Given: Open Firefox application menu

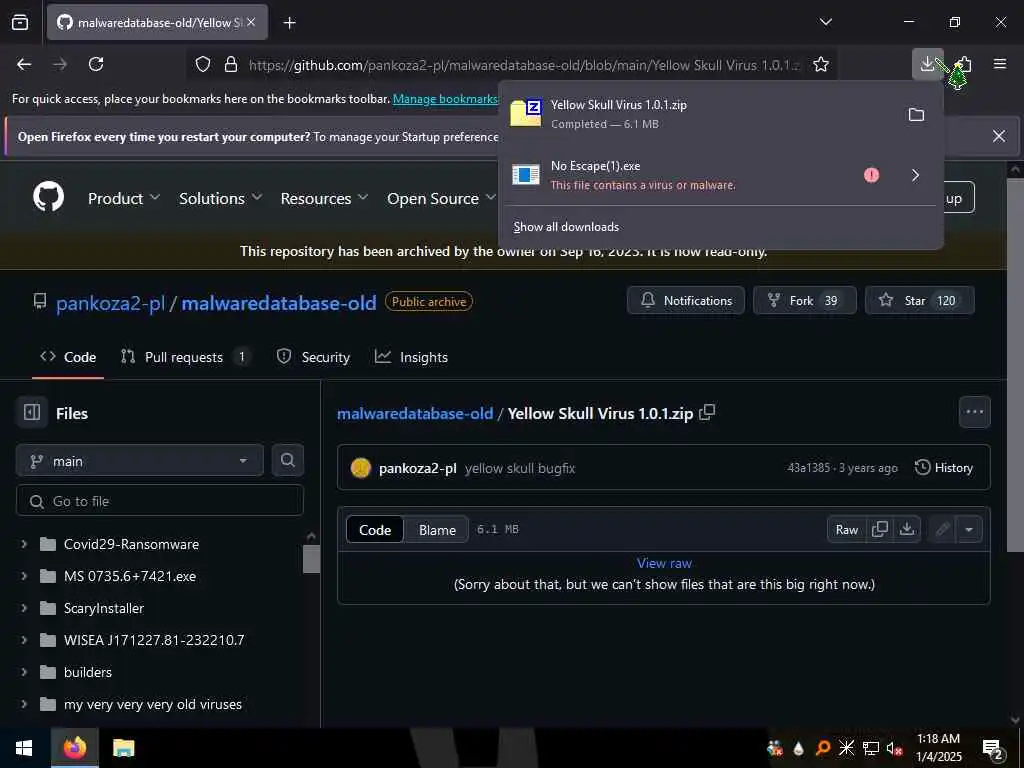Looking at the screenshot, I should (1000, 64).
